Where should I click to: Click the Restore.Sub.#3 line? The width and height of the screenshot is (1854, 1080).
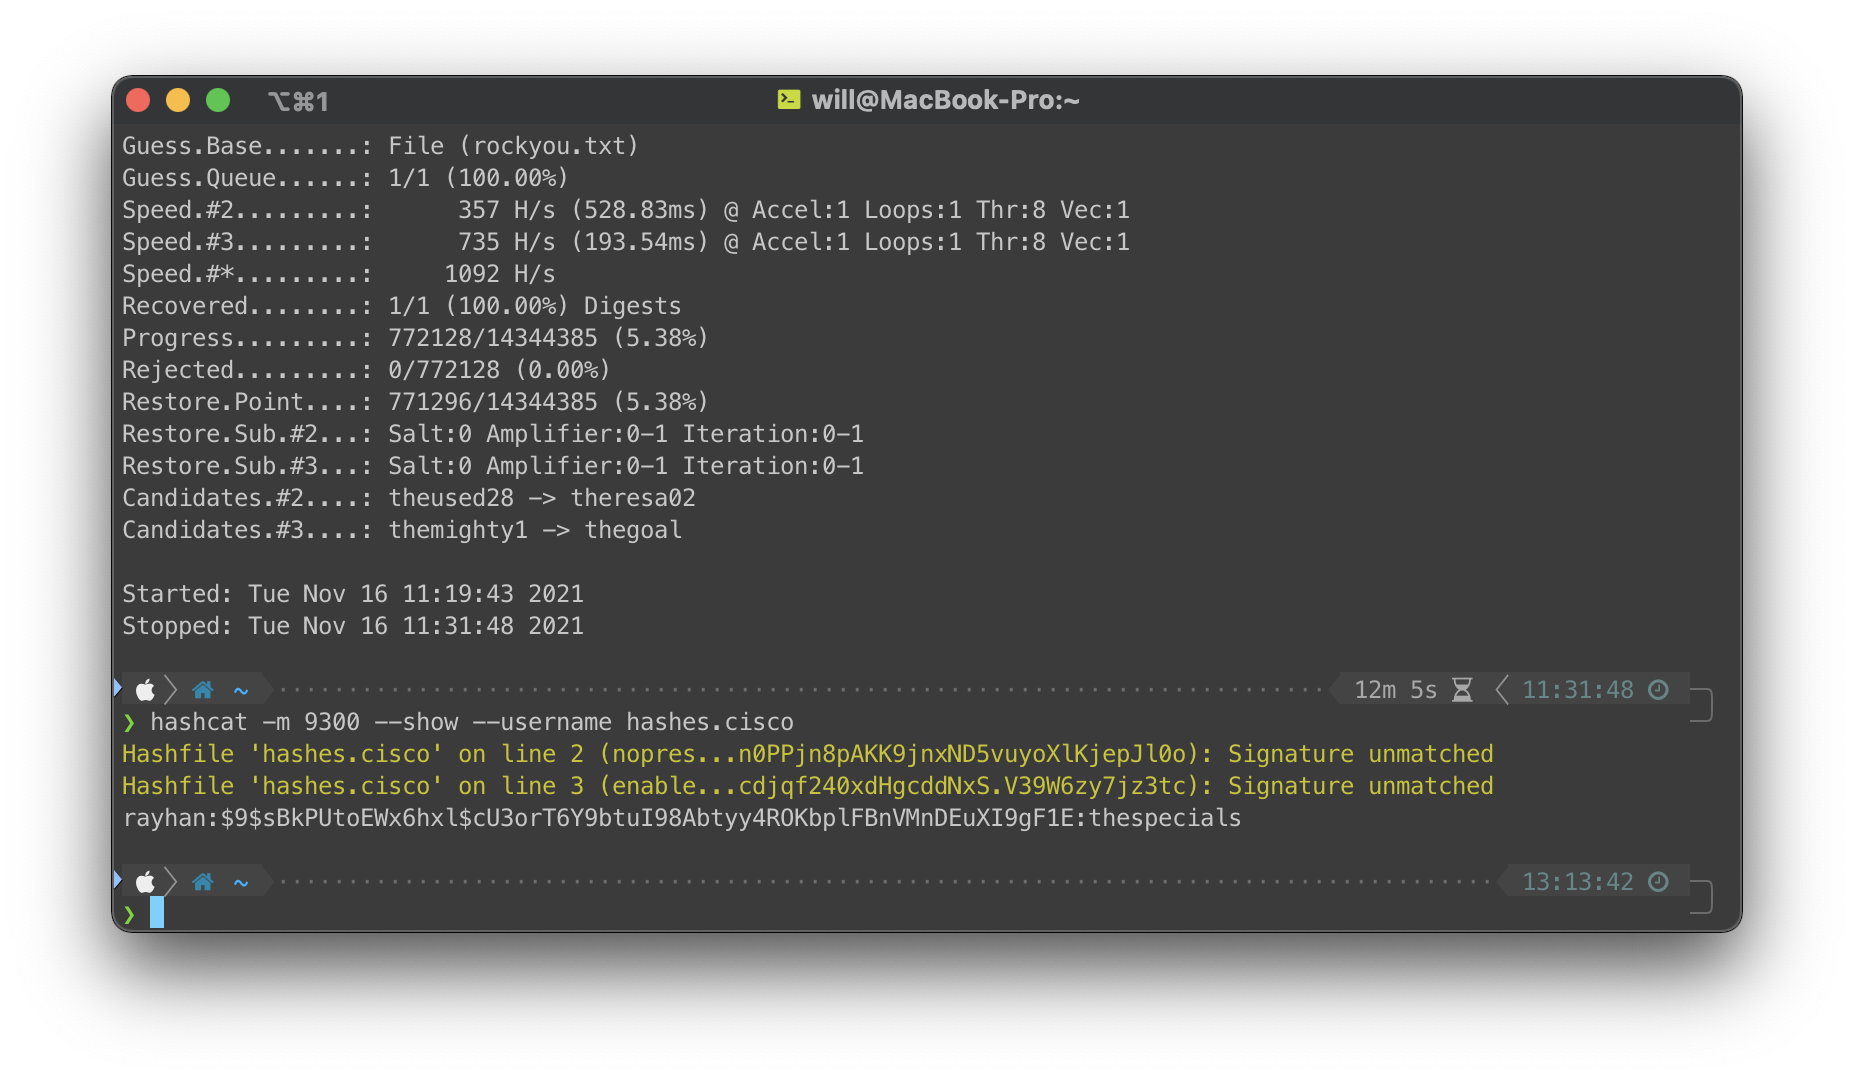tap(493, 466)
